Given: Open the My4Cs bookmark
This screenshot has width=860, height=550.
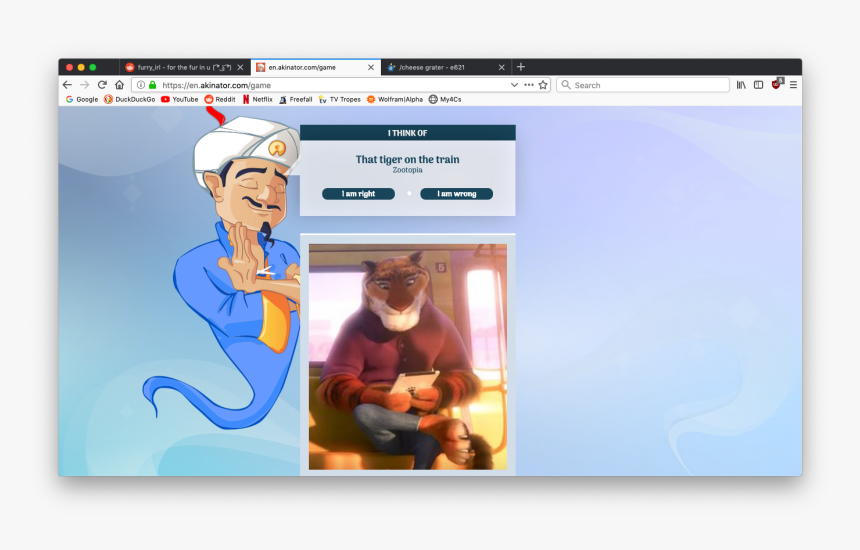Looking at the screenshot, I should (x=445, y=99).
